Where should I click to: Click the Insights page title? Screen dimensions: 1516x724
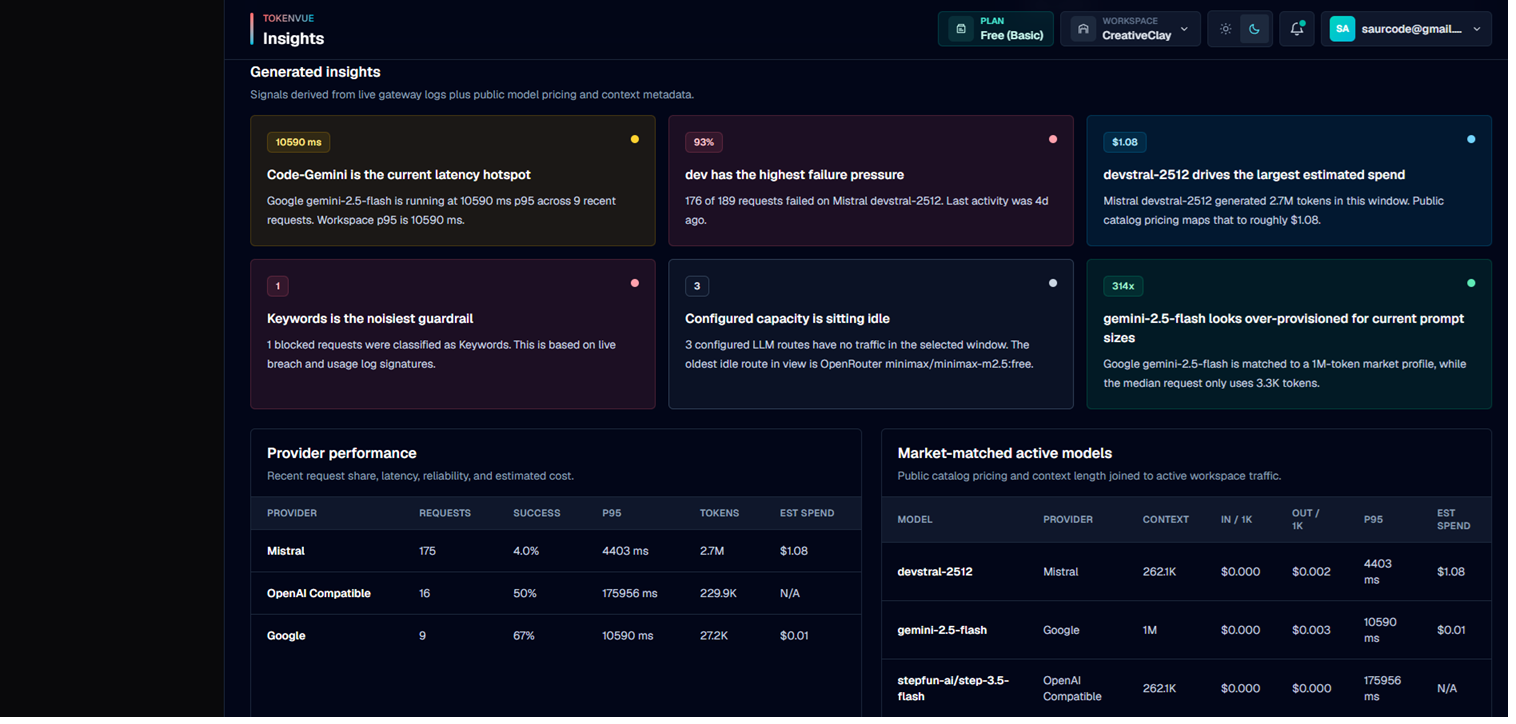click(293, 38)
